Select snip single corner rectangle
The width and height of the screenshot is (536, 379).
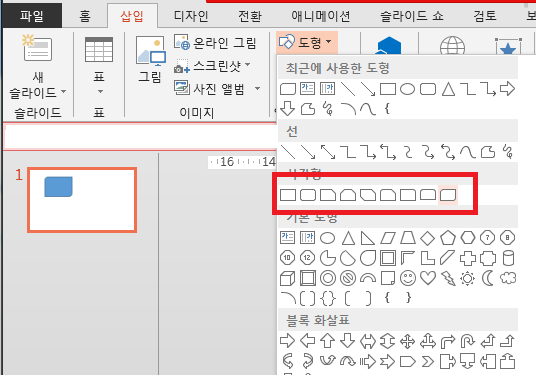[328, 195]
